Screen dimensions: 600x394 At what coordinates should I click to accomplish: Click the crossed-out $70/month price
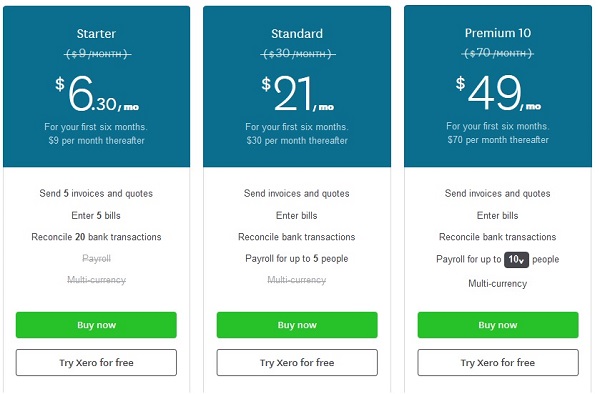coord(498,53)
